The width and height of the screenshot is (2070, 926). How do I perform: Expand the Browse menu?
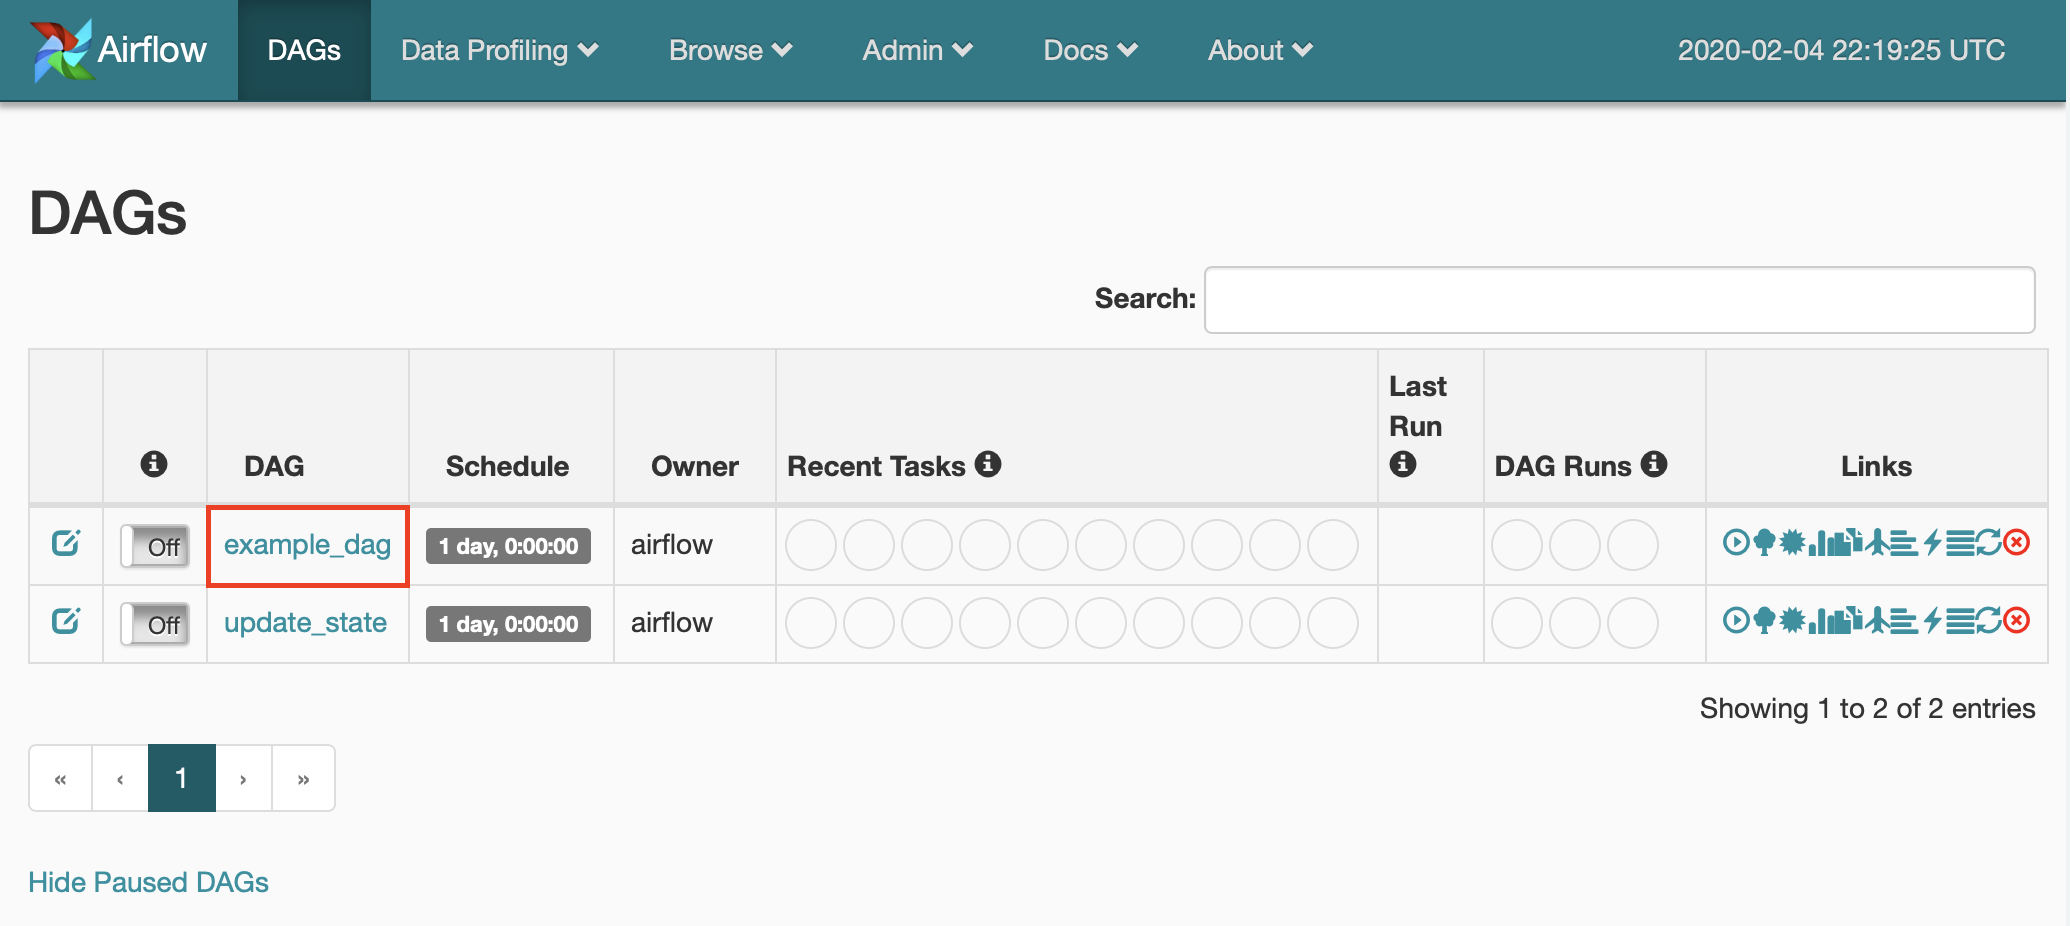pyautogui.click(x=729, y=50)
